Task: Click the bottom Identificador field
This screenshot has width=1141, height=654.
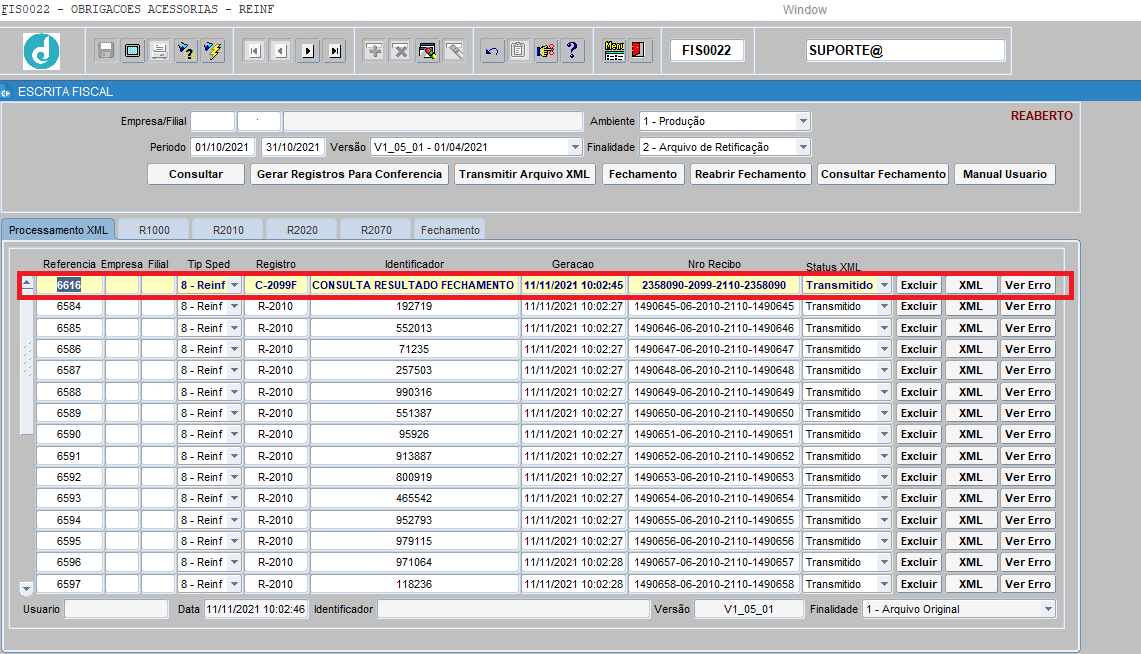Action: coord(513,610)
